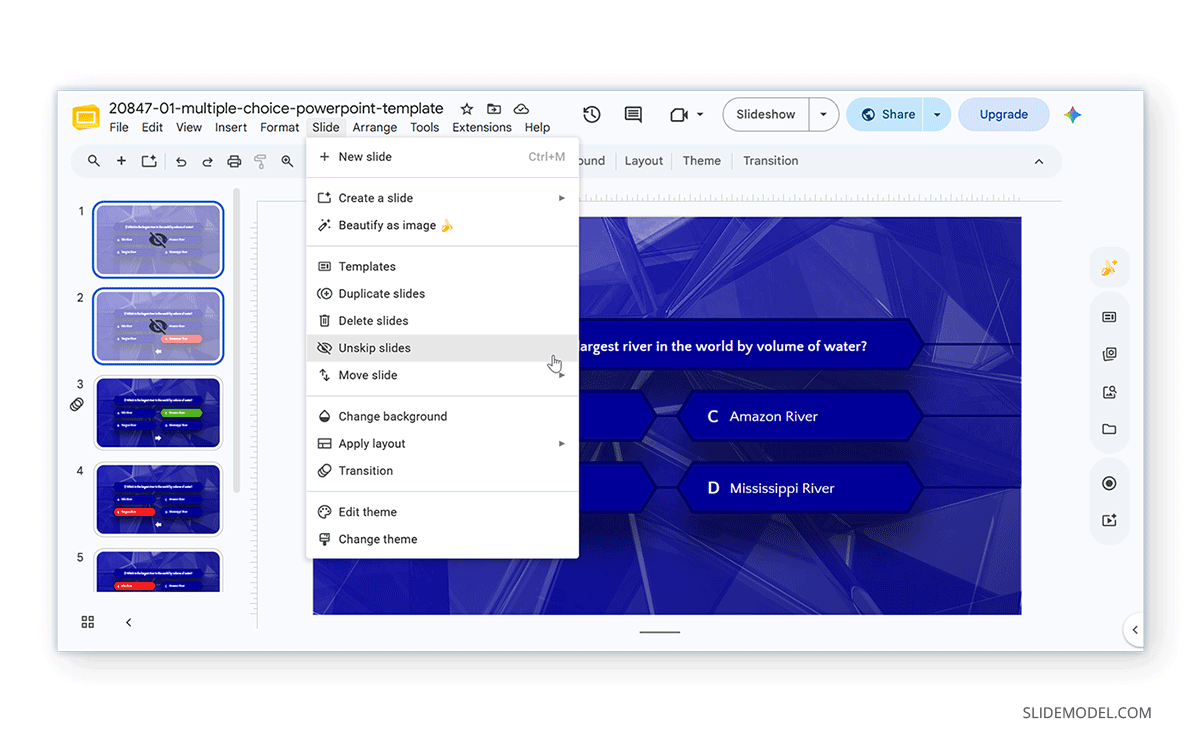Expand the Move slide submenu
This screenshot has height=743, width=1200.
562,375
